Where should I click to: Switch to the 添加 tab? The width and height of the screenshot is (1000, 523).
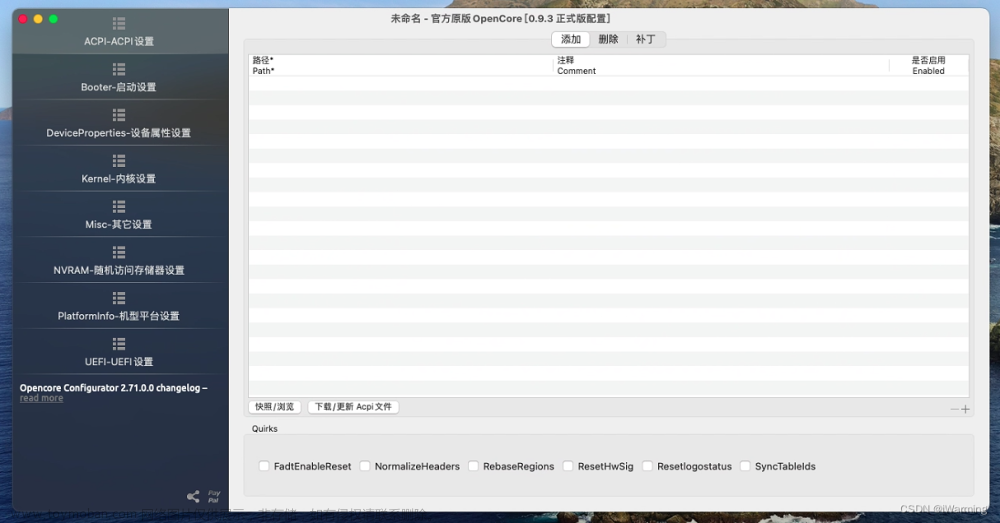coord(571,40)
